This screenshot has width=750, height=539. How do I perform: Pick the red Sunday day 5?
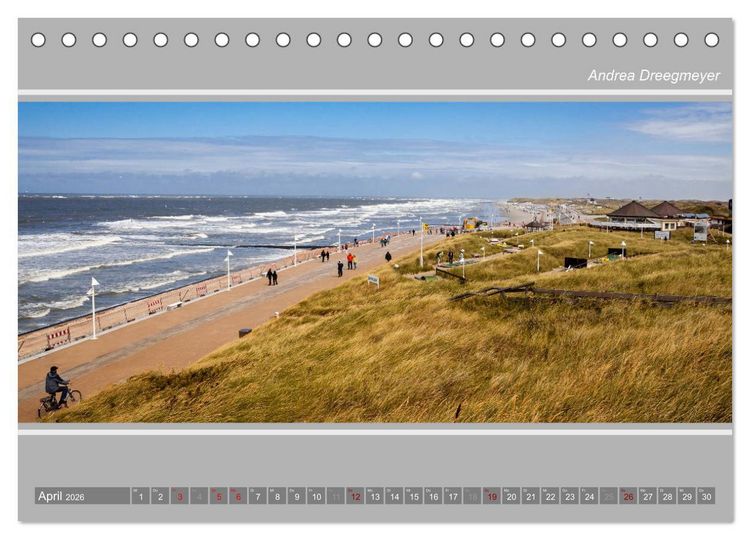[219, 496]
